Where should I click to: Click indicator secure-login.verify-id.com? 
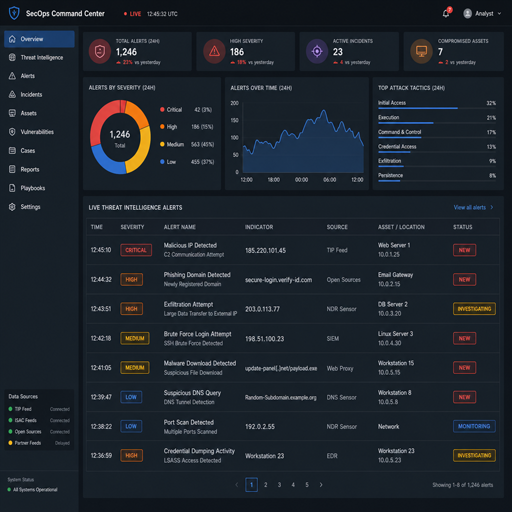pyautogui.click(x=278, y=280)
